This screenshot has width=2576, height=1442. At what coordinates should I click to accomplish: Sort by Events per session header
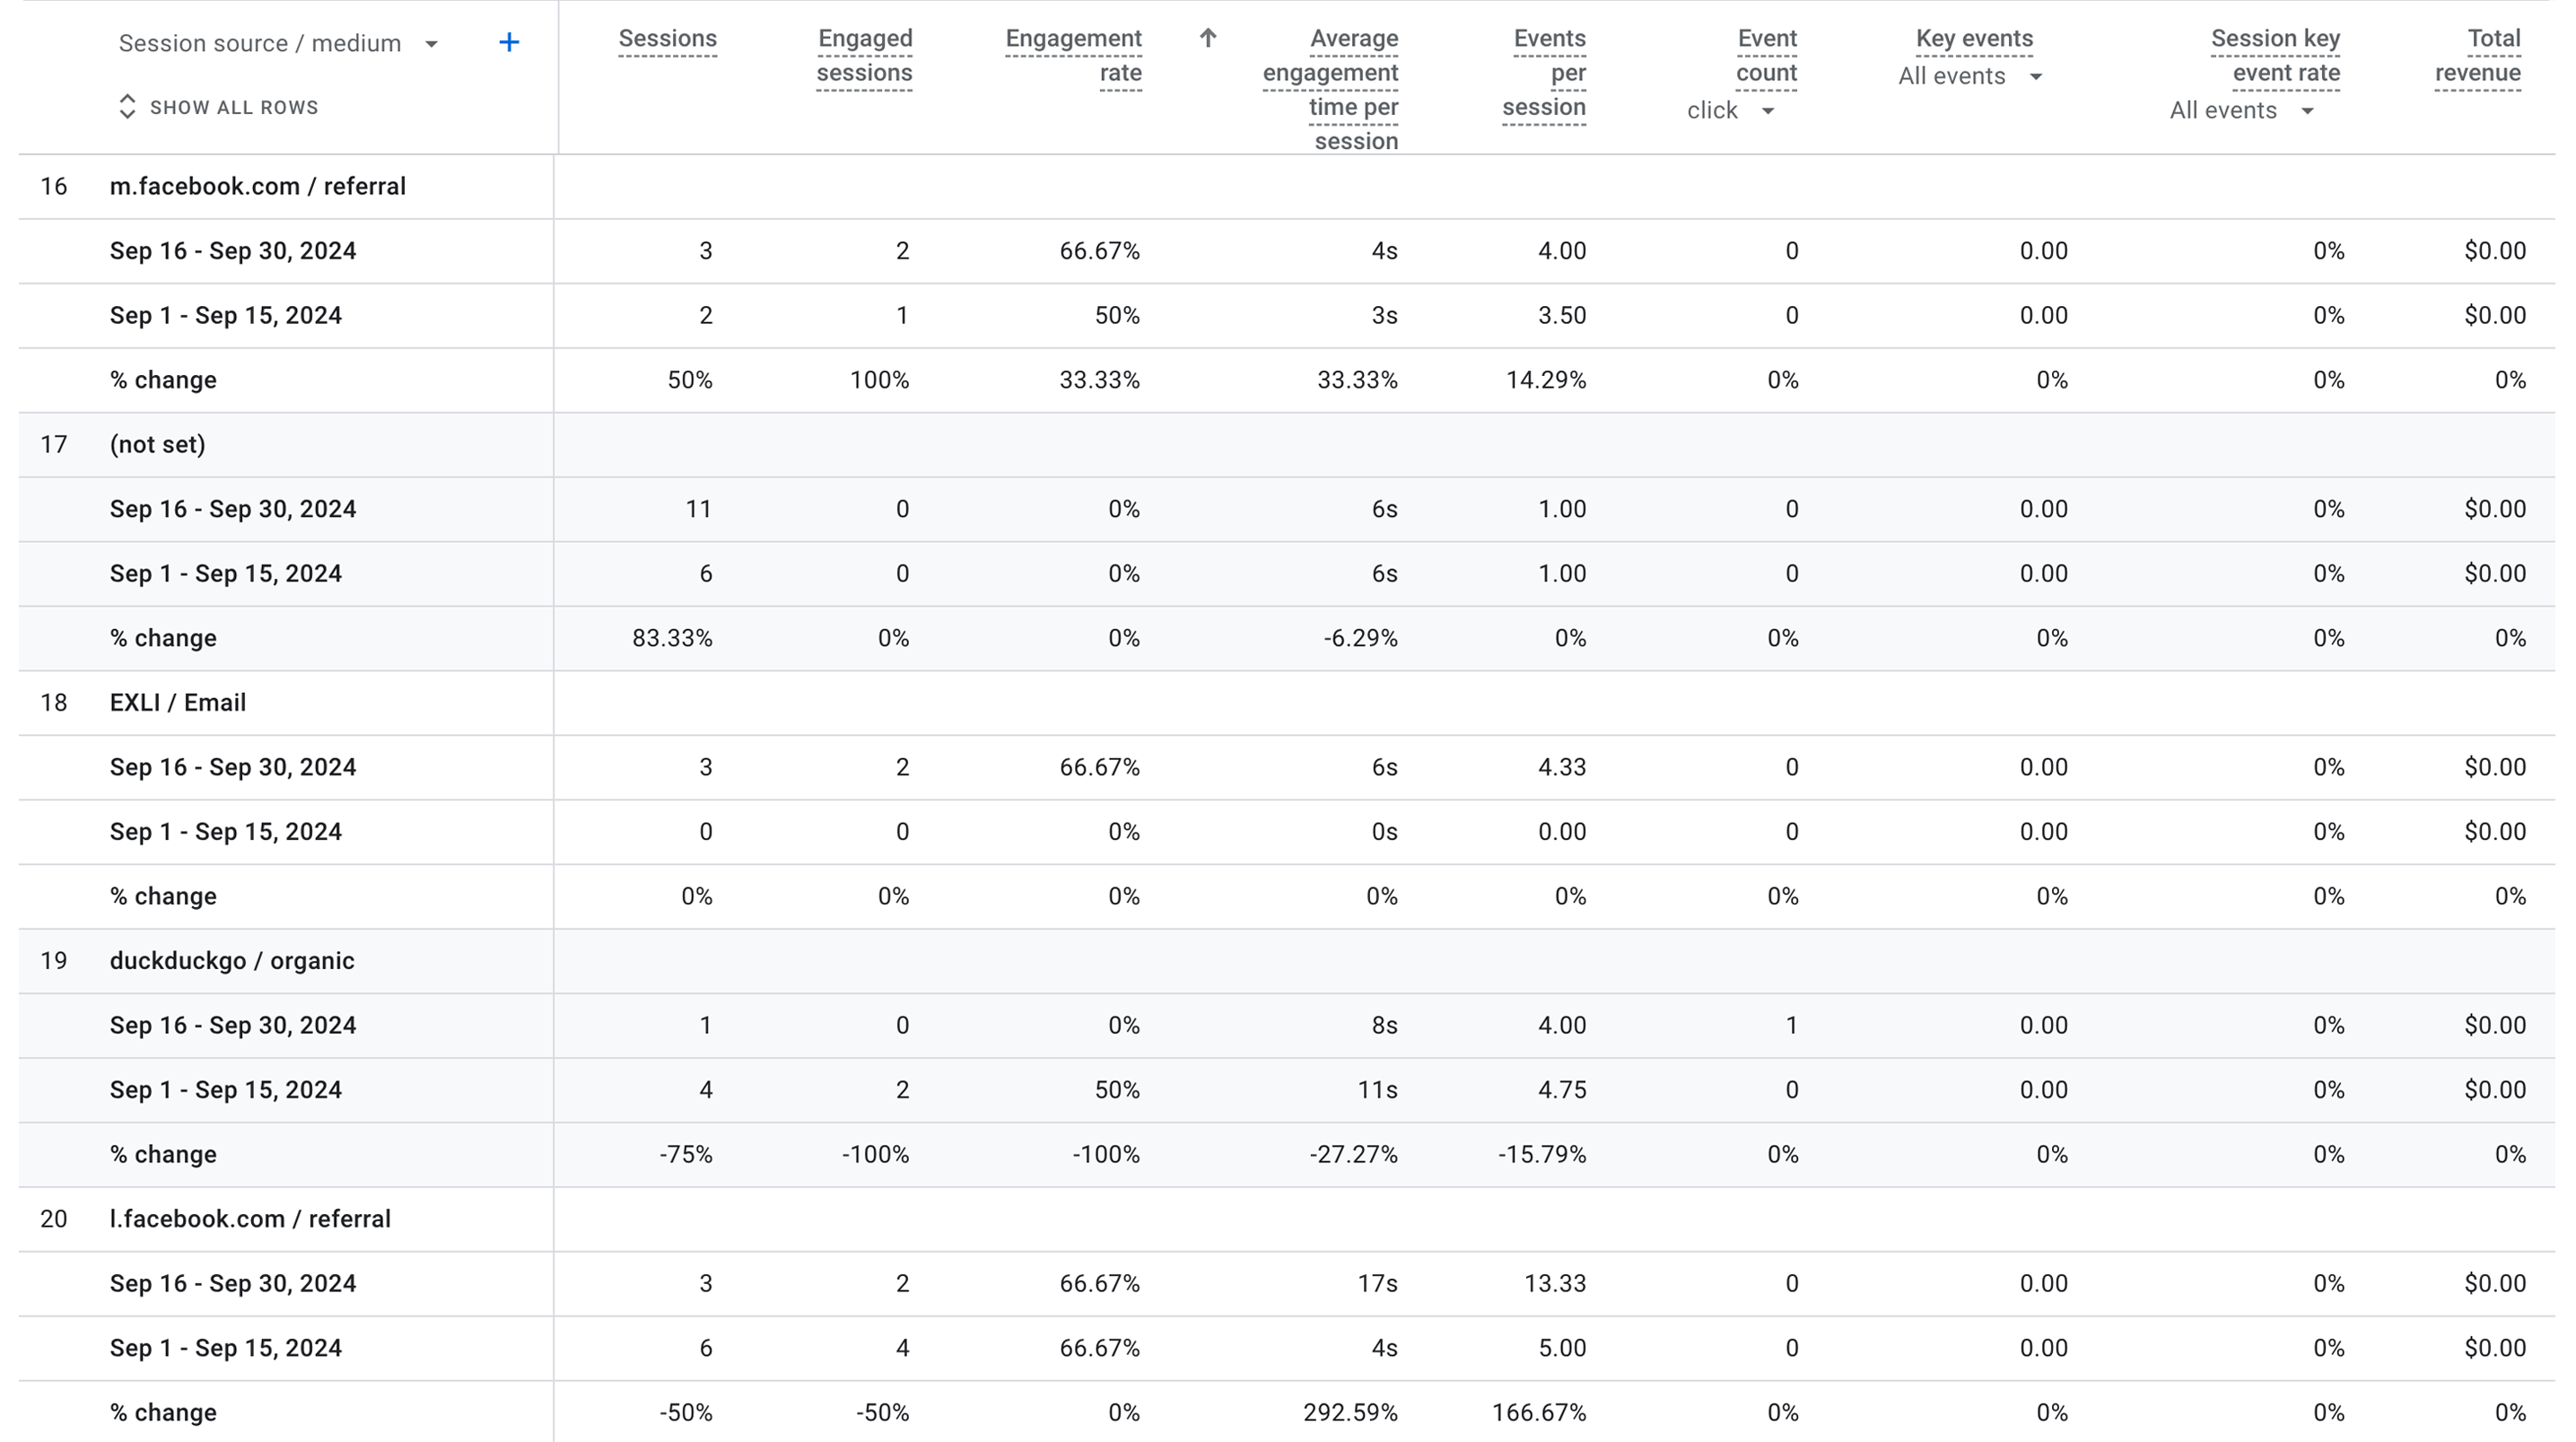[1544, 73]
